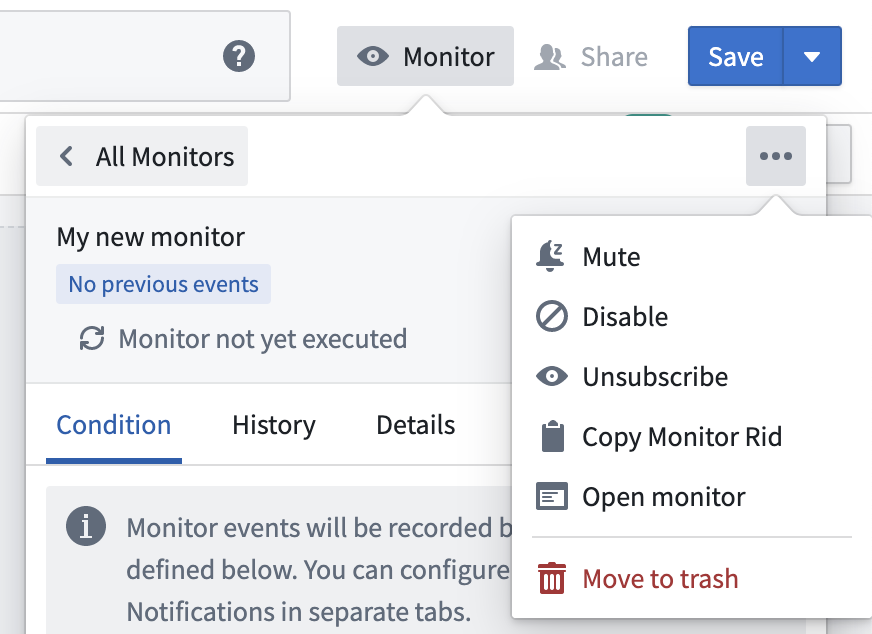Choose Copy Monitor Rid
The width and height of the screenshot is (872, 634).
pyautogui.click(x=691, y=437)
